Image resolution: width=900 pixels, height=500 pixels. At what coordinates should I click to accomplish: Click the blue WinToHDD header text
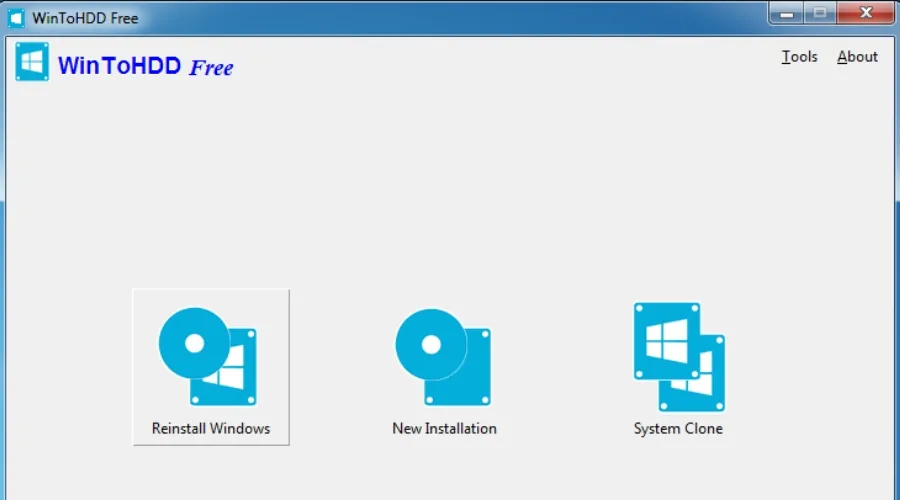(x=120, y=66)
